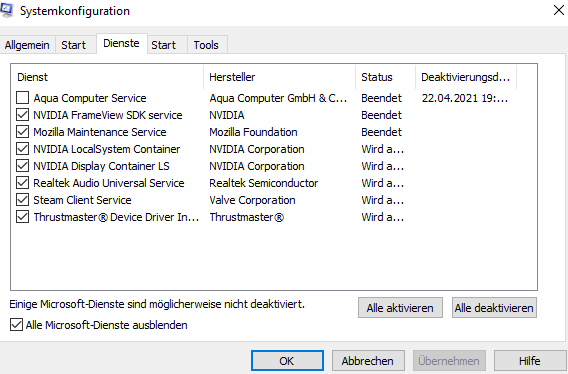
Task: Select the Mozilla Maintenance Service name
Action: coord(100,132)
